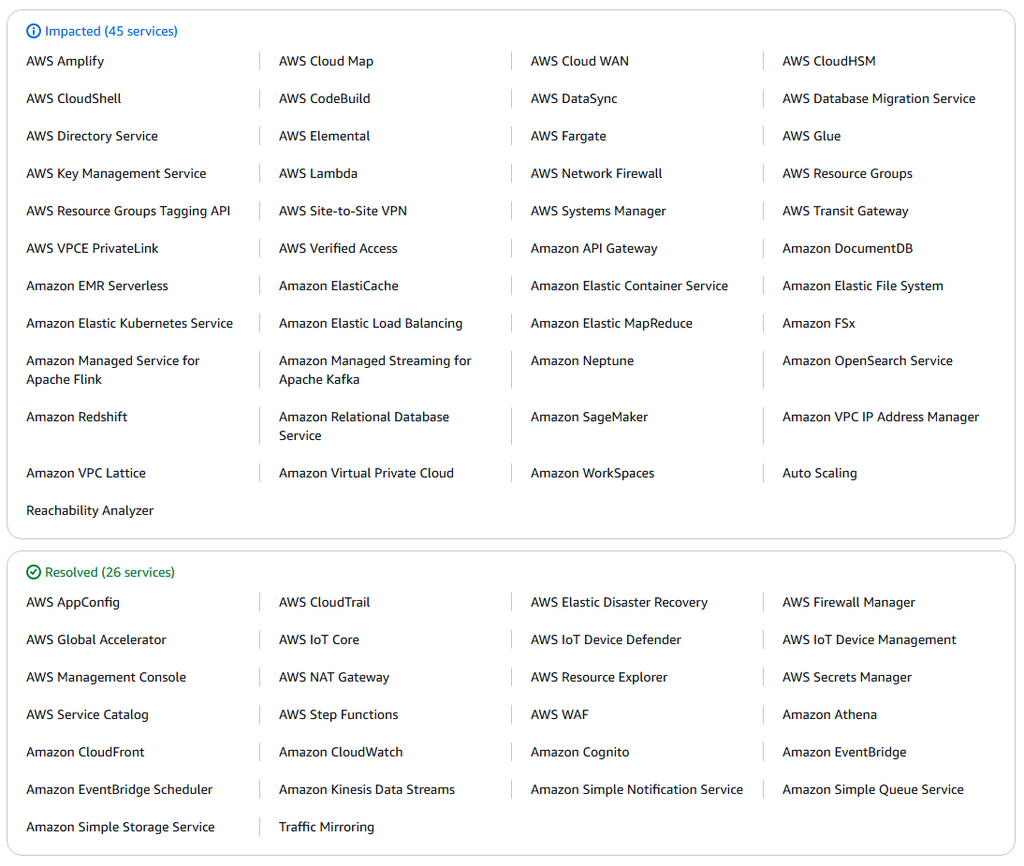This screenshot has height=866, width=1024.
Task: Collapse the Resolved (26 services) section header
Action: click(x=109, y=573)
